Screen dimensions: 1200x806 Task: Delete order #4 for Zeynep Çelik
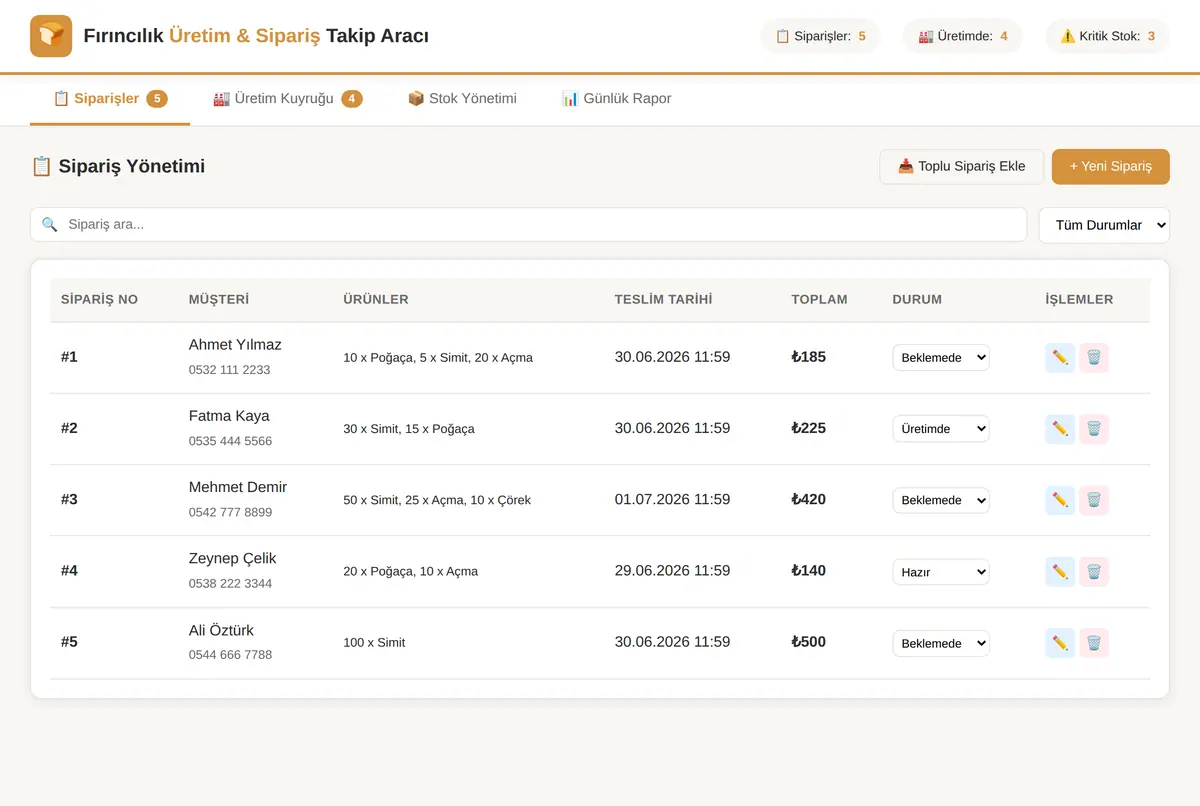pos(1094,571)
